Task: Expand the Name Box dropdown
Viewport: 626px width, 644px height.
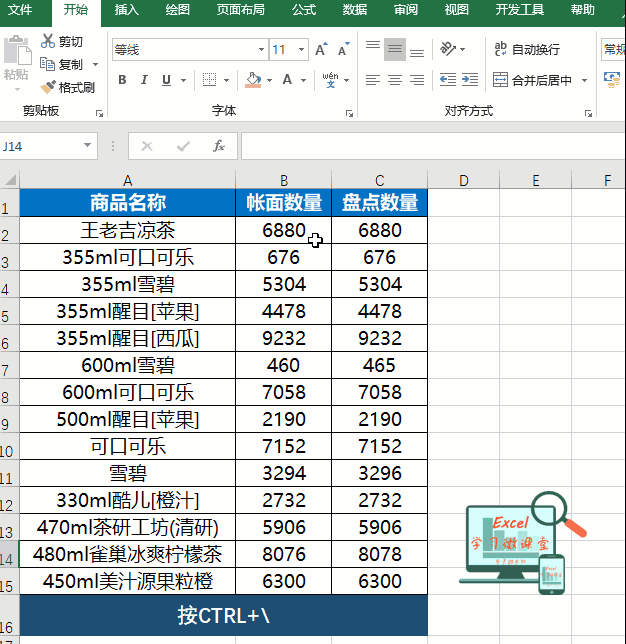Action: click(x=87, y=145)
